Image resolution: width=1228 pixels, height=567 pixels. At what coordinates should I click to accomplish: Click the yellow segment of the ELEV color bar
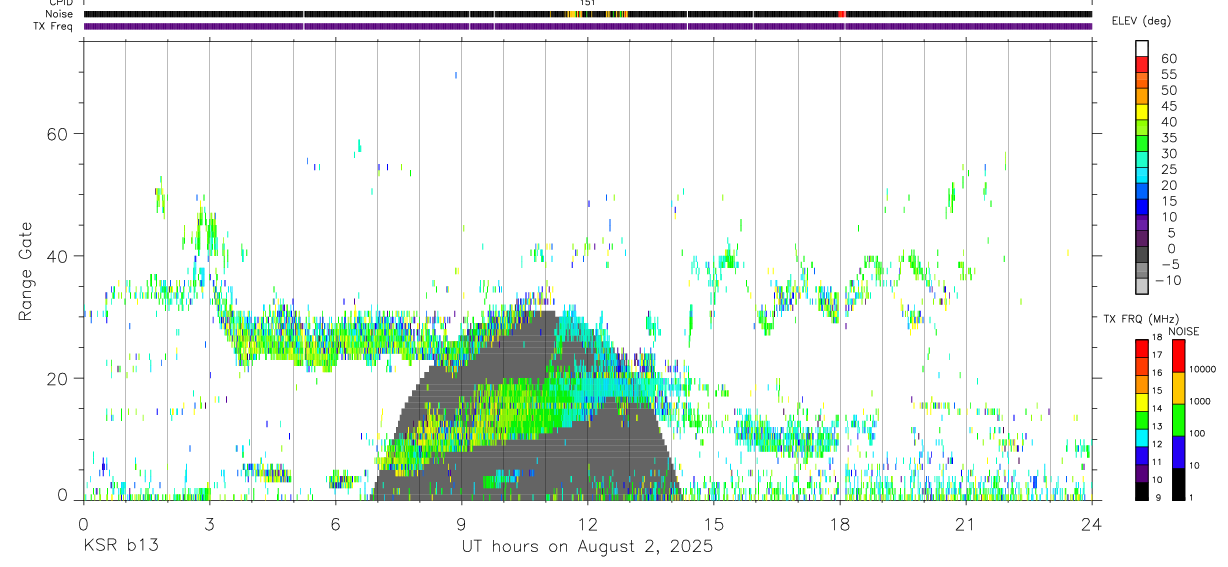tap(1142, 112)
